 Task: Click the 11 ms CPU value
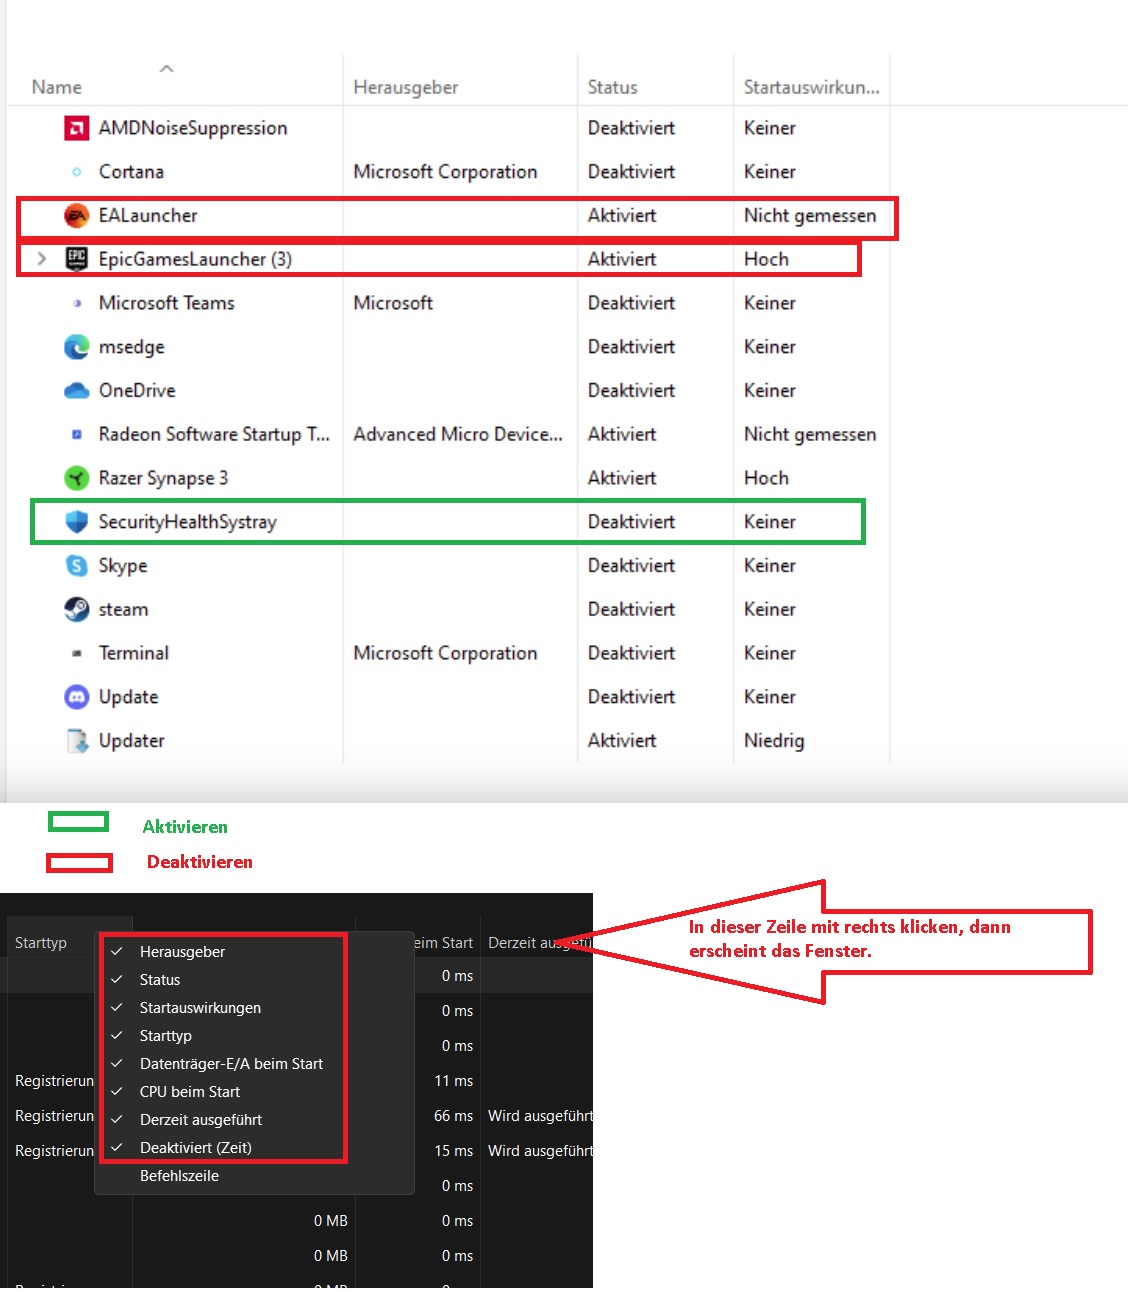pyautogui.click(x=453, y=1081)
